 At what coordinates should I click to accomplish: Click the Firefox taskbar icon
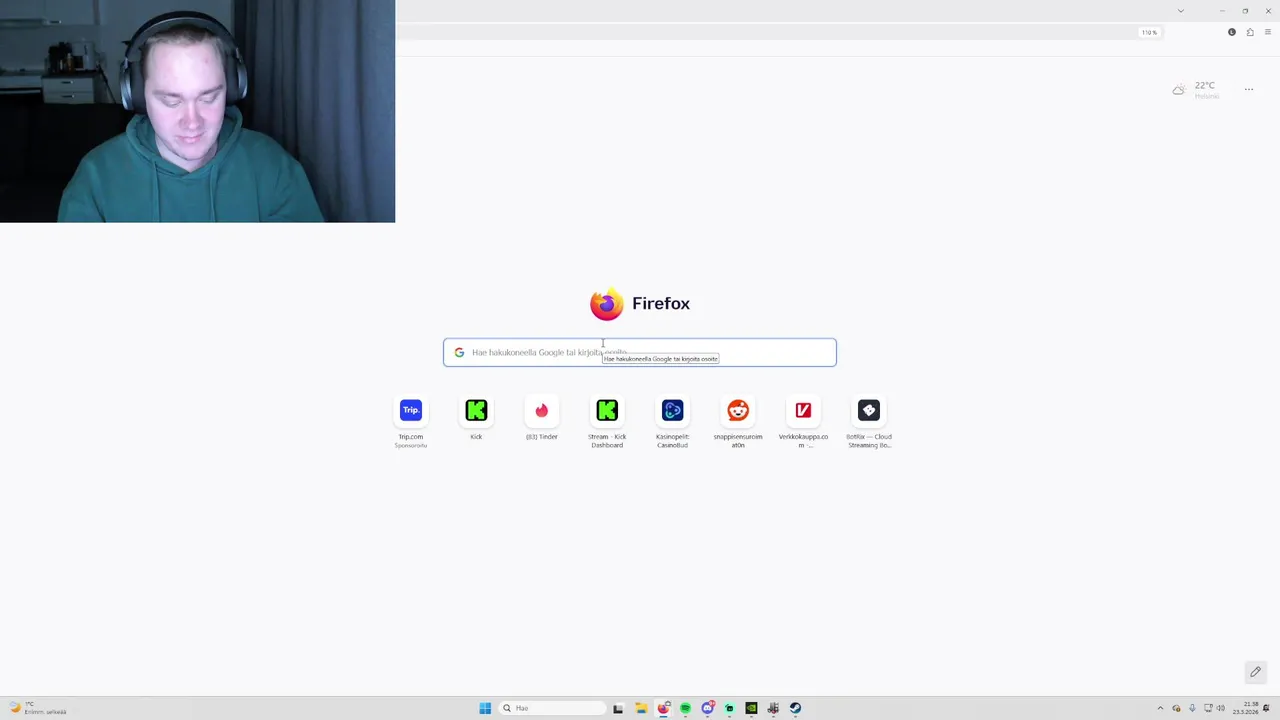(x=664, y=708)
